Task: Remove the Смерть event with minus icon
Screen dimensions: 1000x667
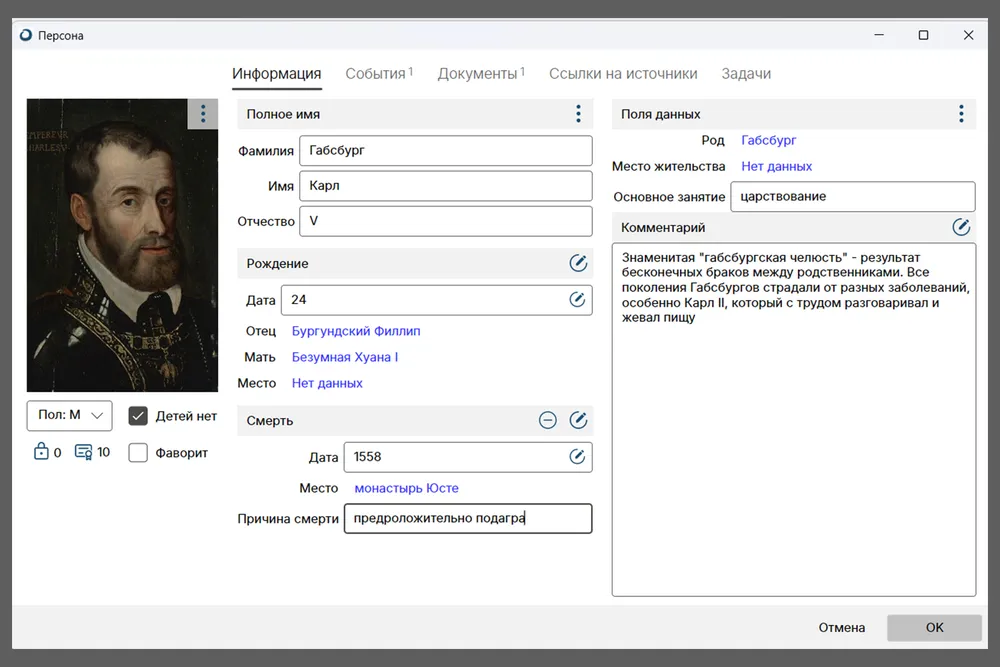Action: 548,420
